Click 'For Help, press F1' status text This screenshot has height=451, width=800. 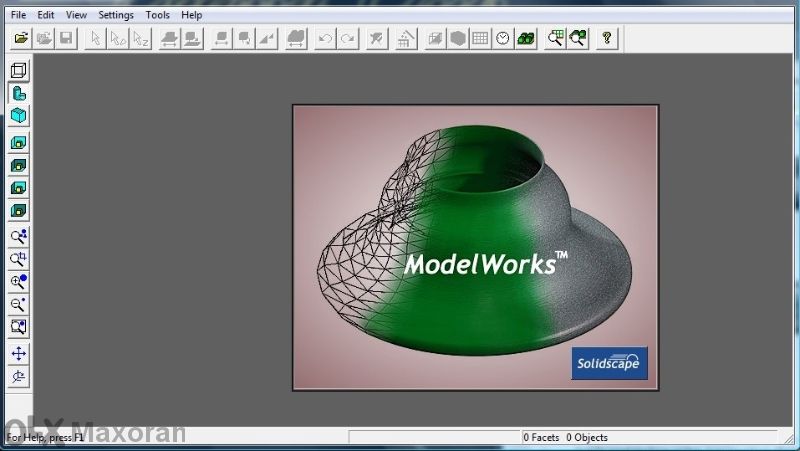45,437
